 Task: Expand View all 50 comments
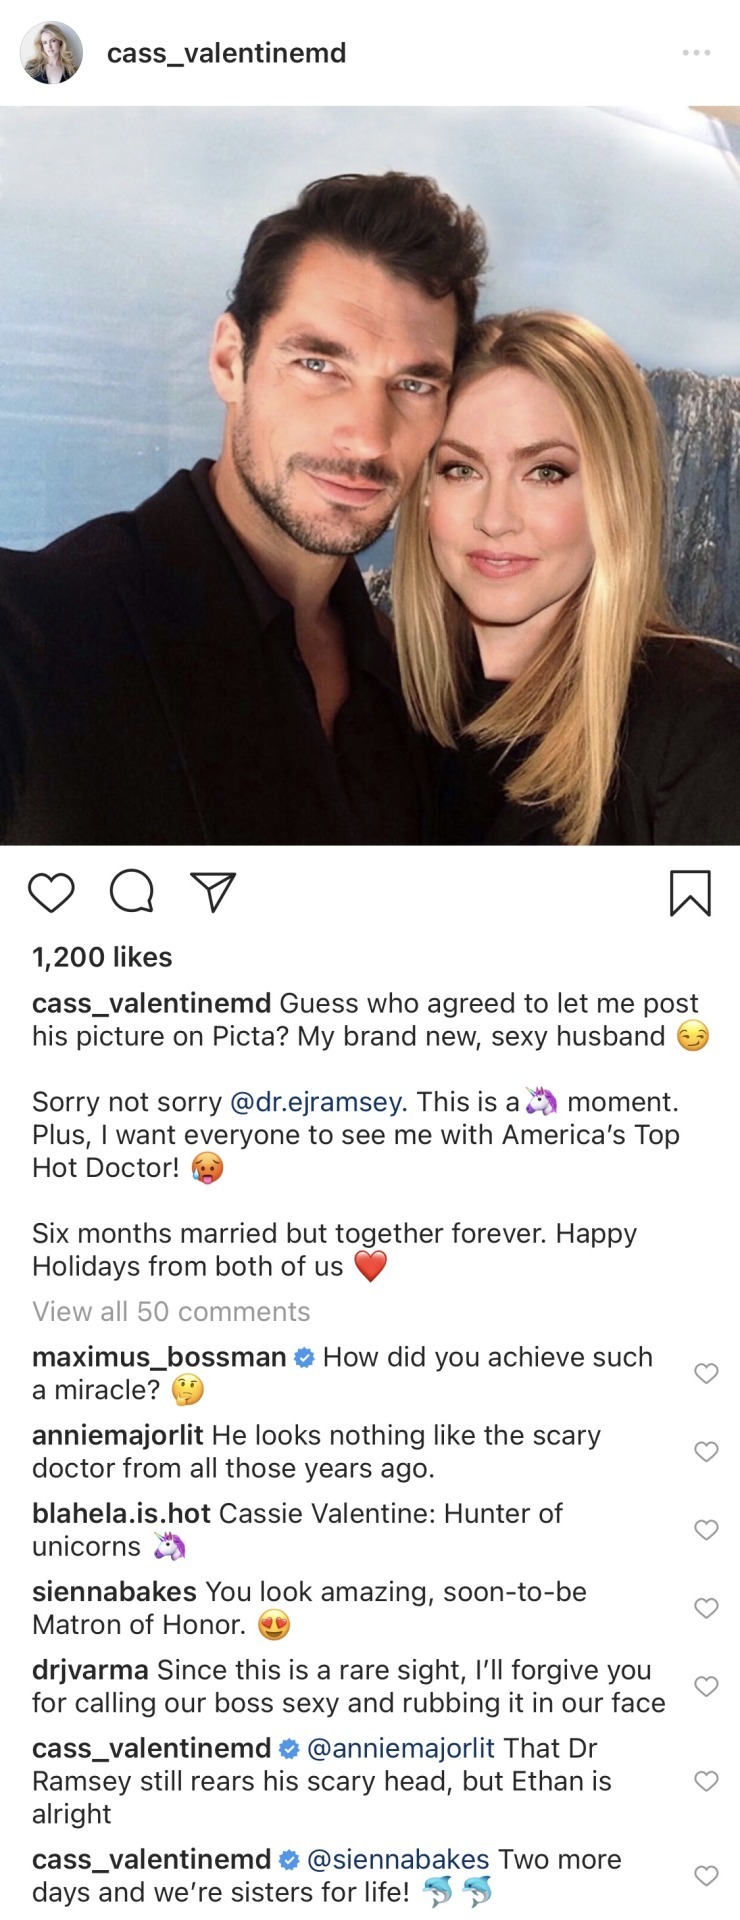[171, 1311]
